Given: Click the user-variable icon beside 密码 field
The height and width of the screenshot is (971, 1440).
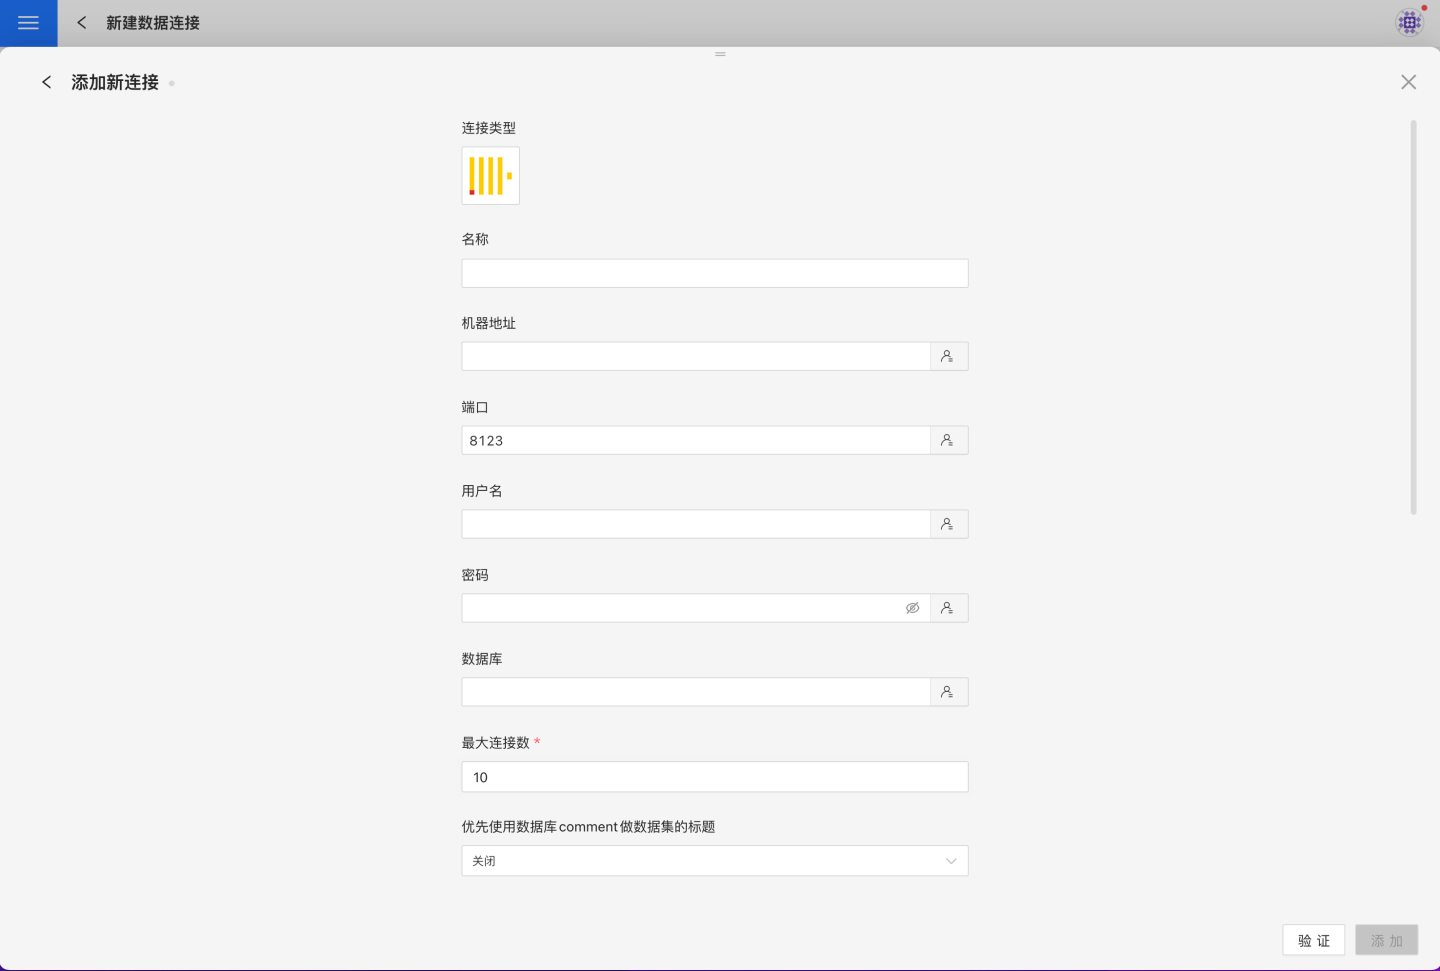Looking at the screenshot, I should 948,609.
